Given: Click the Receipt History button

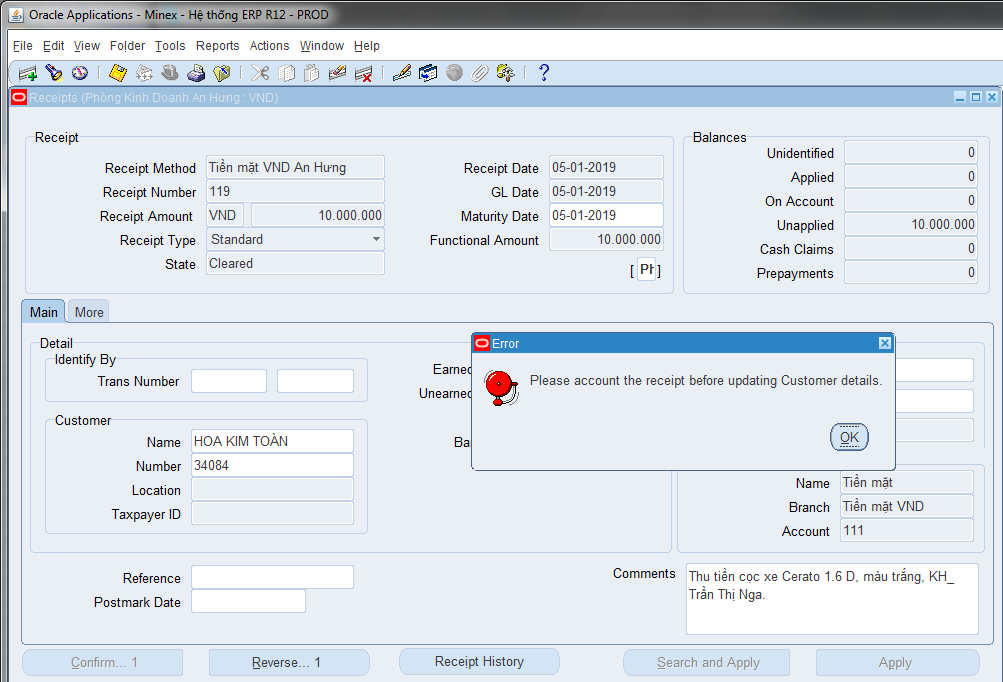Looking at the screenshot, I should [x=479, y=661].
